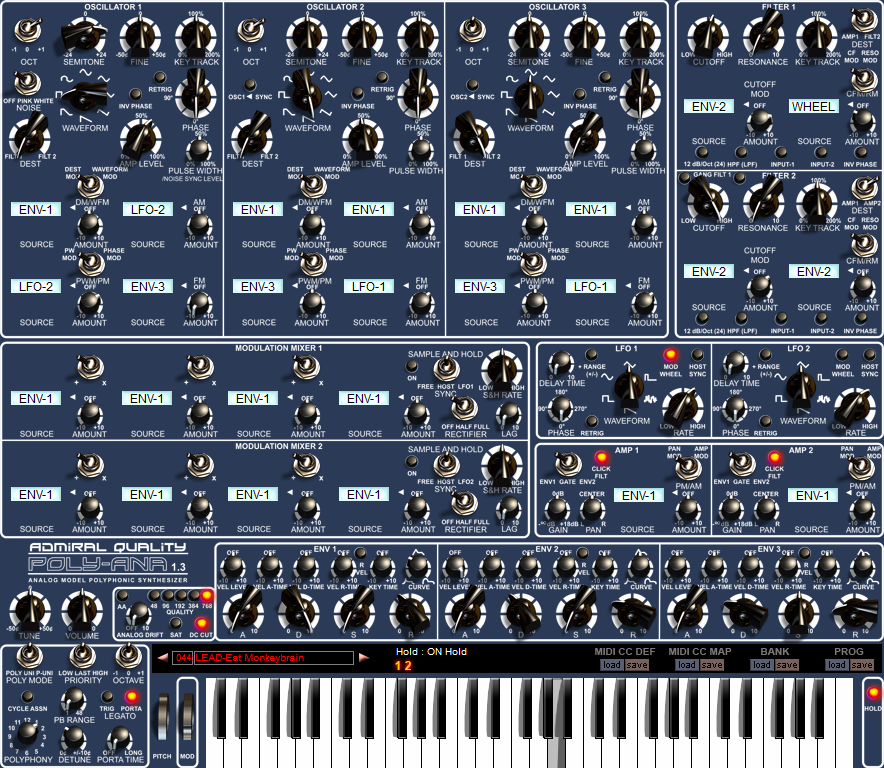Image resolution: width=884 pixels, height=768 pixels.
Task: Open Oscillator 1 DM/WFM source ENV-1 selector
Action: point(36,210)
